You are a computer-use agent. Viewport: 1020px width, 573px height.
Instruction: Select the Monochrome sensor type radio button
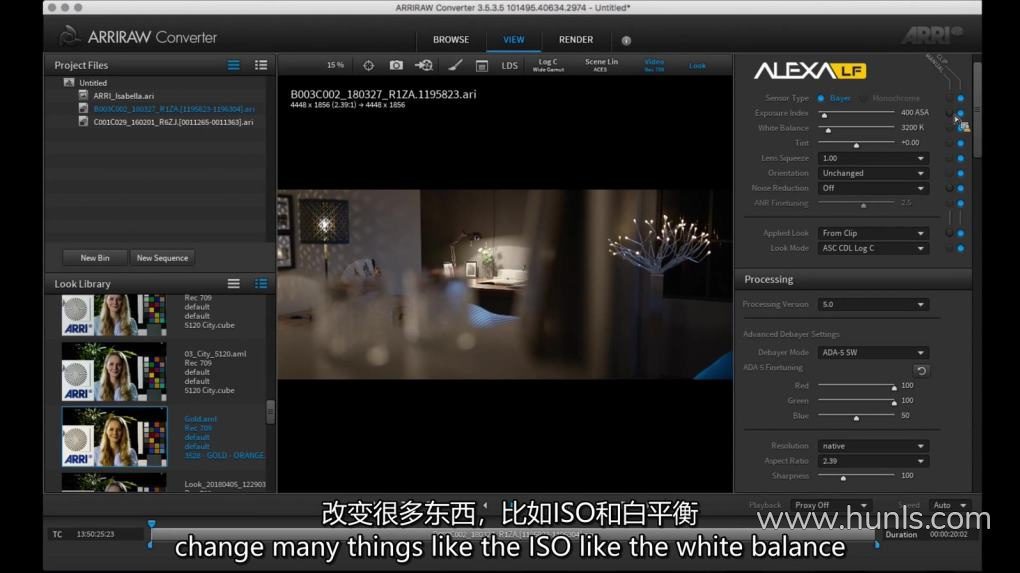pos(863,98)
